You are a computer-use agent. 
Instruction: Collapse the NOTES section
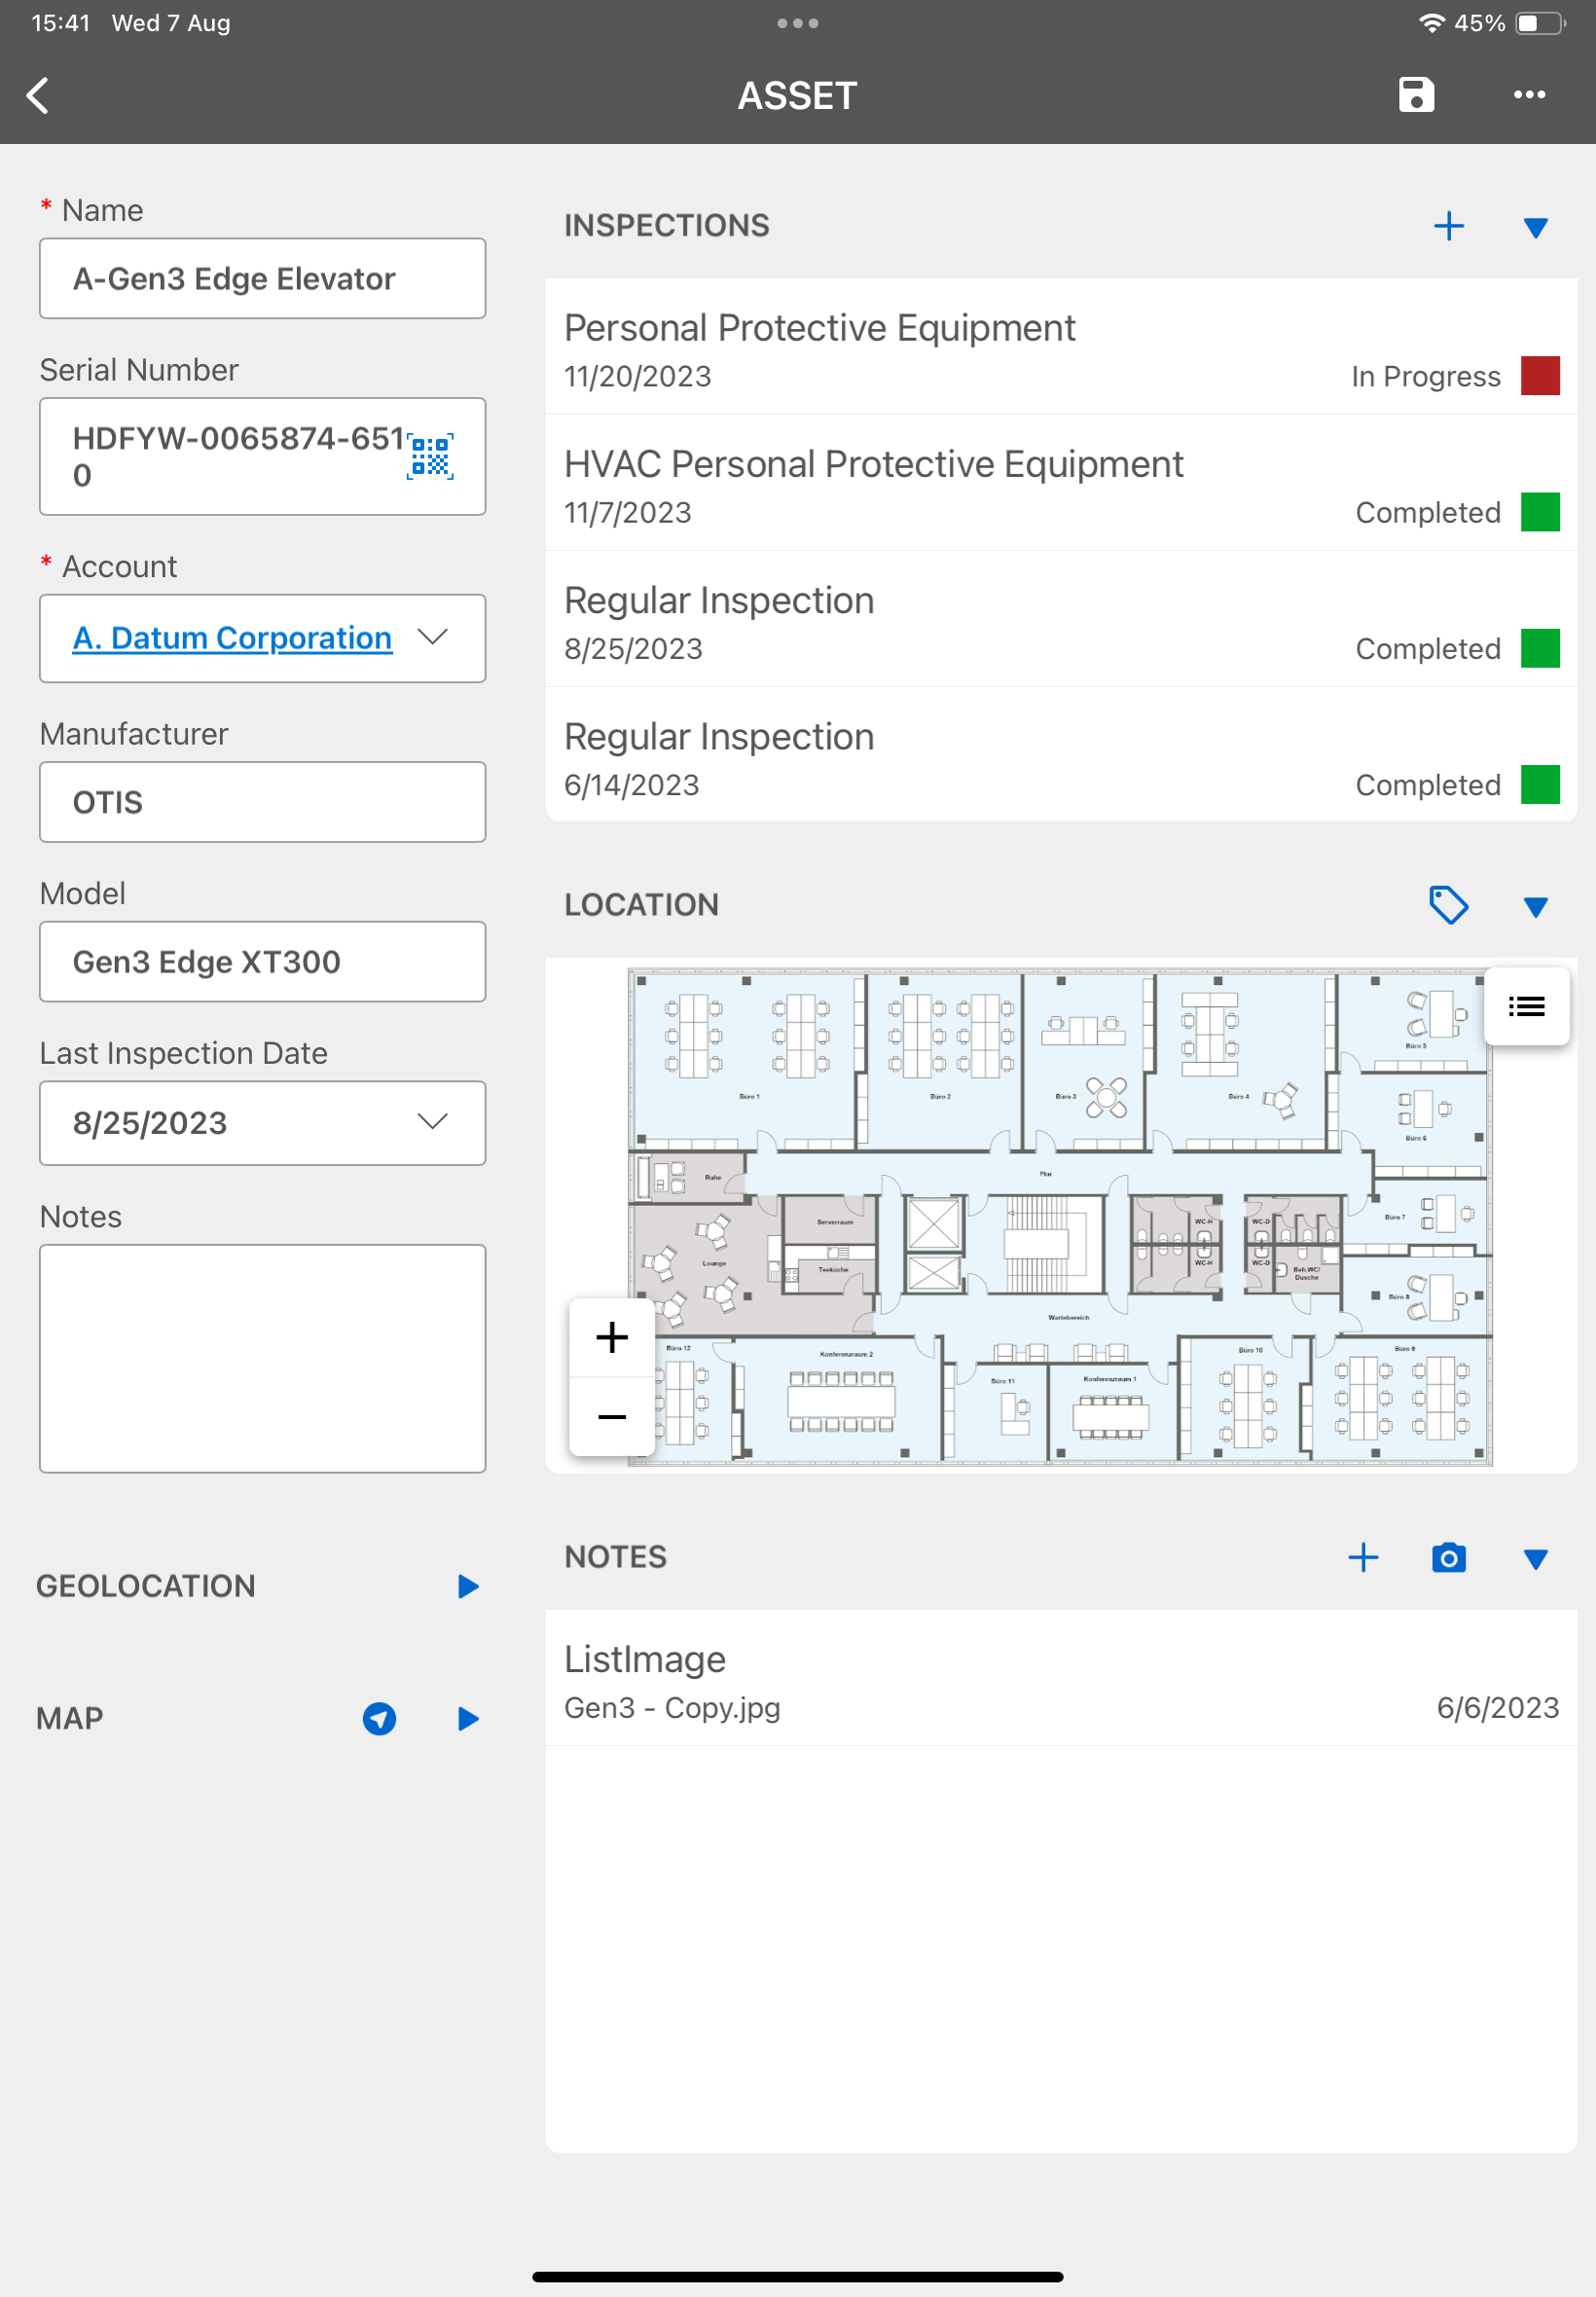coord(1535,1558)
